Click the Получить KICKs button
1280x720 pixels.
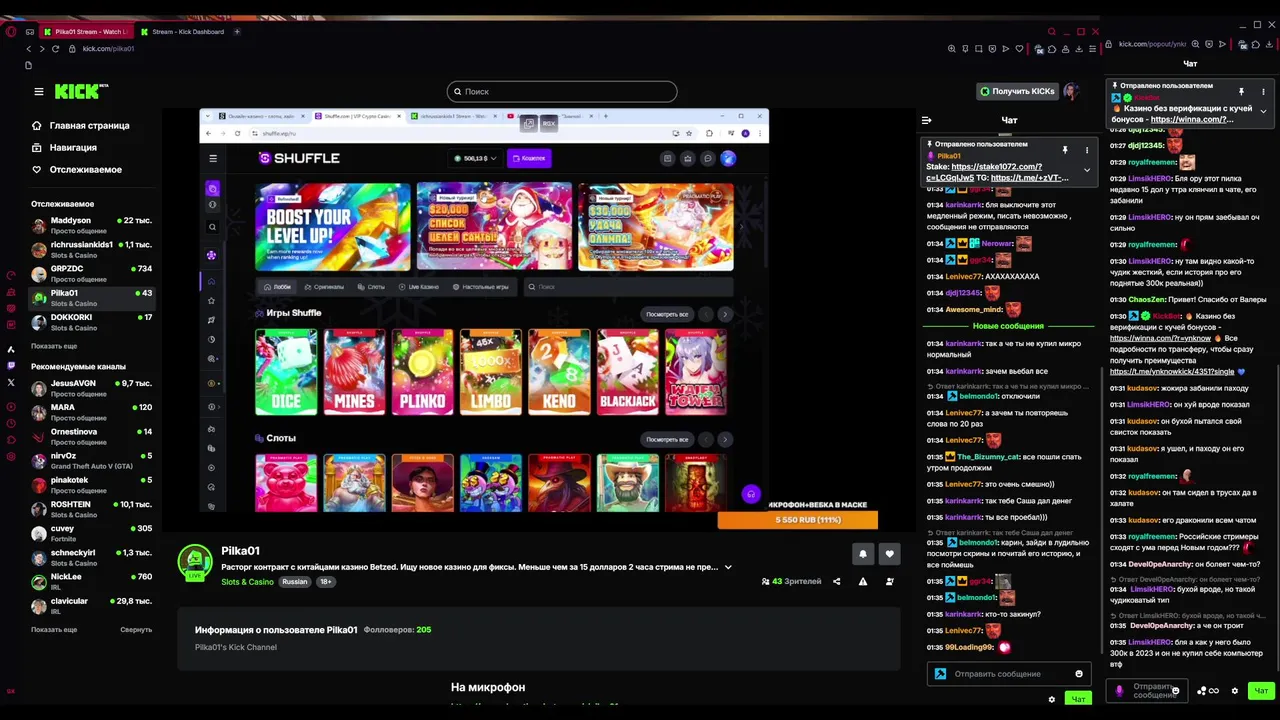click(1017, 91)
